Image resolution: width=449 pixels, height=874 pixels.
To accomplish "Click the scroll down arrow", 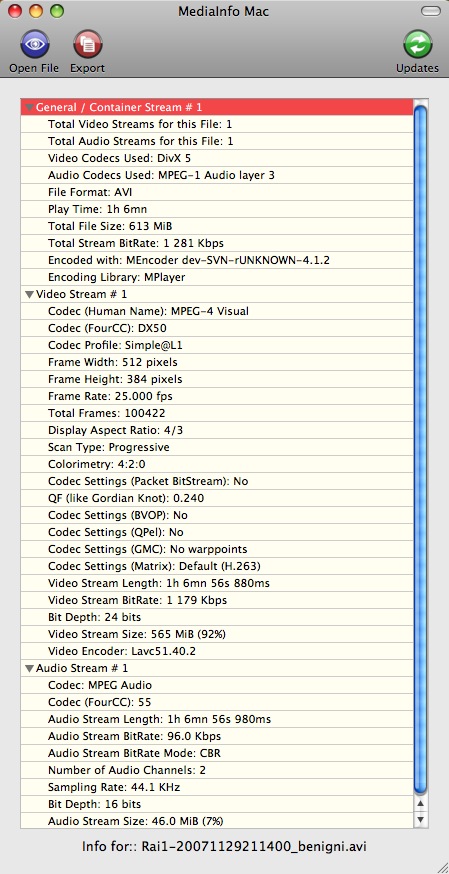I will [421, 819].
